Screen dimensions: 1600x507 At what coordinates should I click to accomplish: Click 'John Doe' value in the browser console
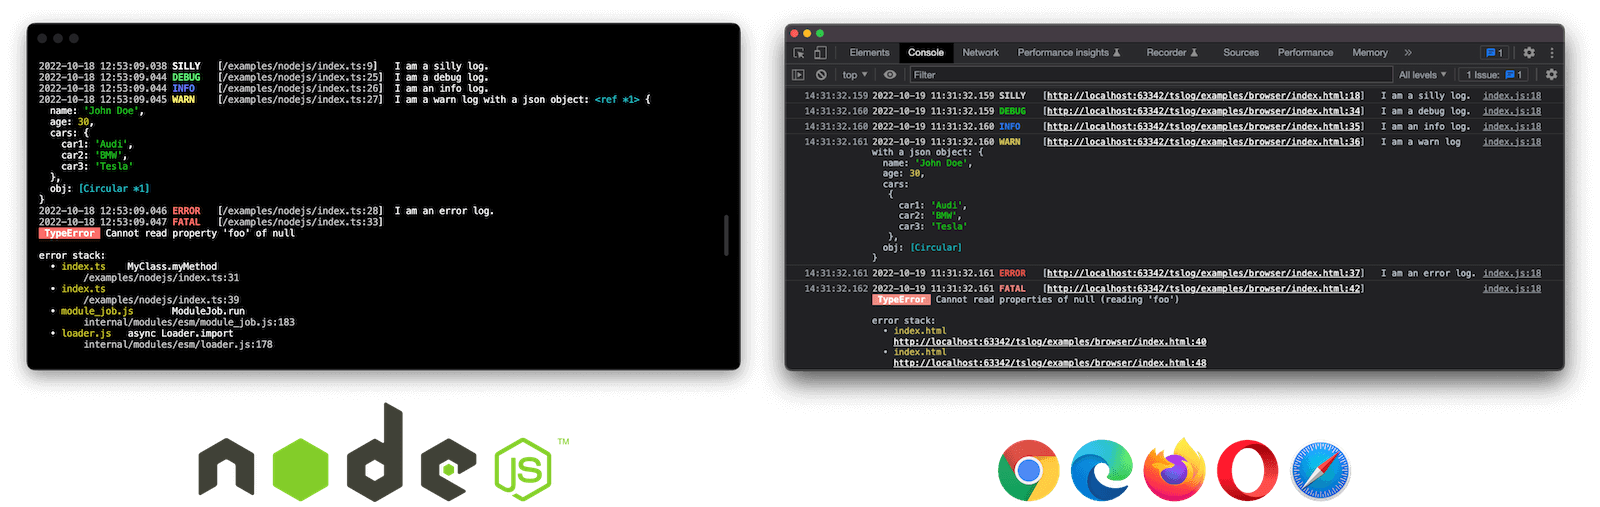pyautogui.click(x=942, y=163)
